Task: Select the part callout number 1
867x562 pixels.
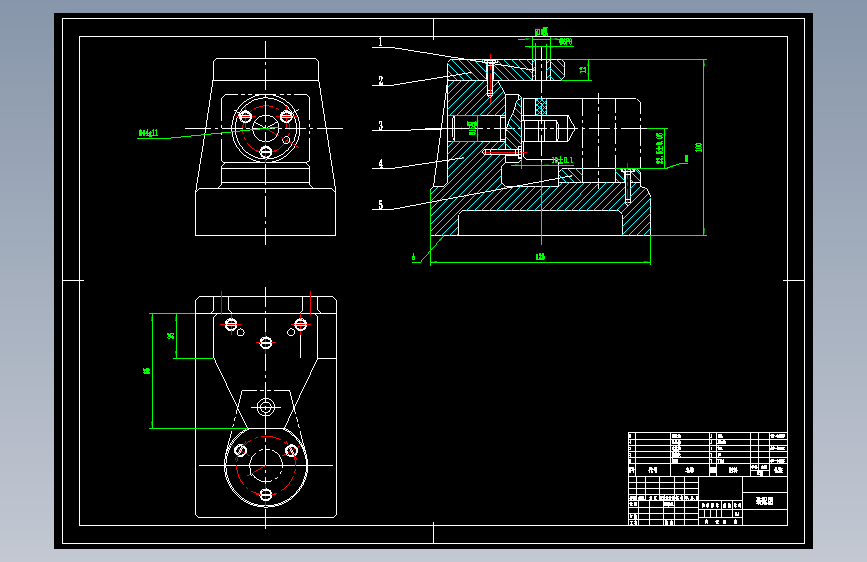Action: point(380,42)
